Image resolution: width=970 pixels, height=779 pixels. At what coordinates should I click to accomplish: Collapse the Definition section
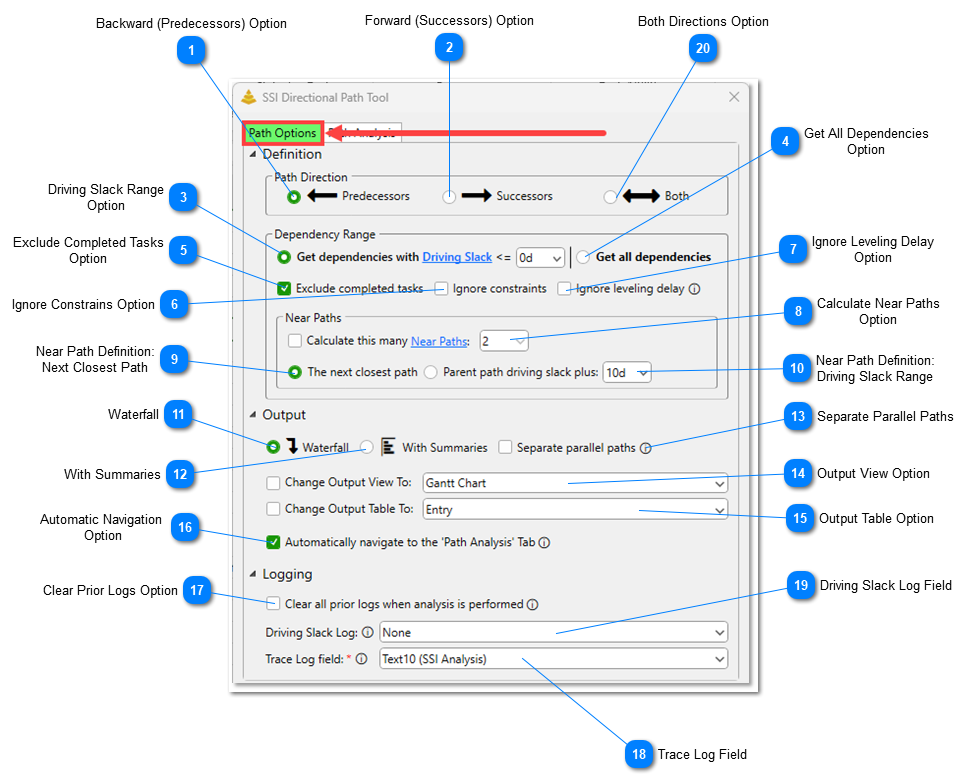pyautogui.click(x=252, y=154)
